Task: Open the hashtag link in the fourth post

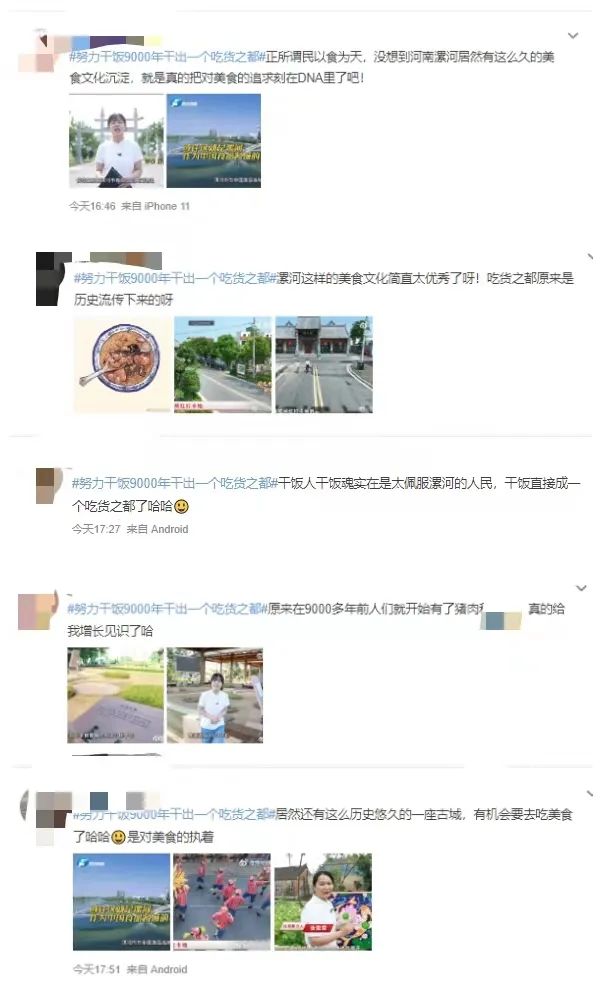Action: click(167, 609)
